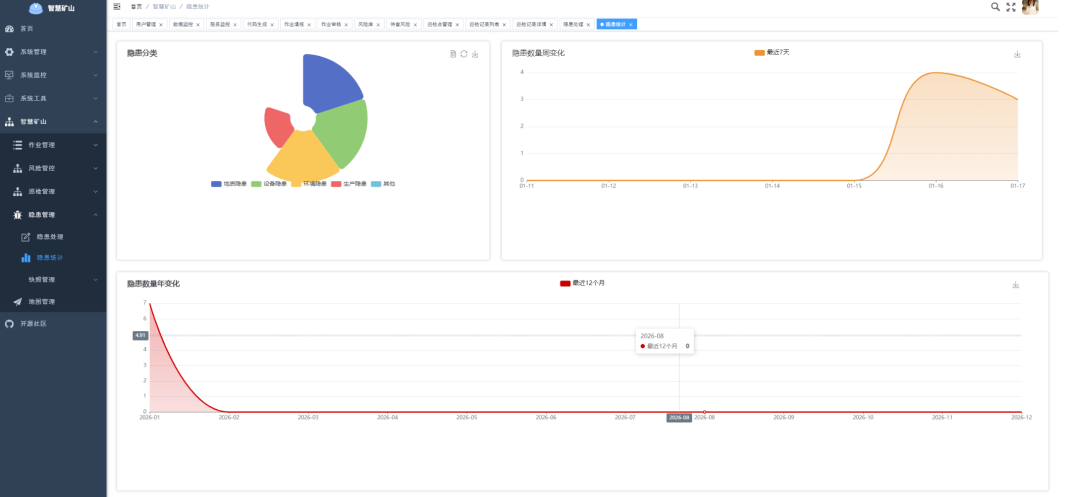This screenshot has height=497, width=1080.
Task: Click green 设备隐患 slice in pie chart
Action: (x=346, y=132)
